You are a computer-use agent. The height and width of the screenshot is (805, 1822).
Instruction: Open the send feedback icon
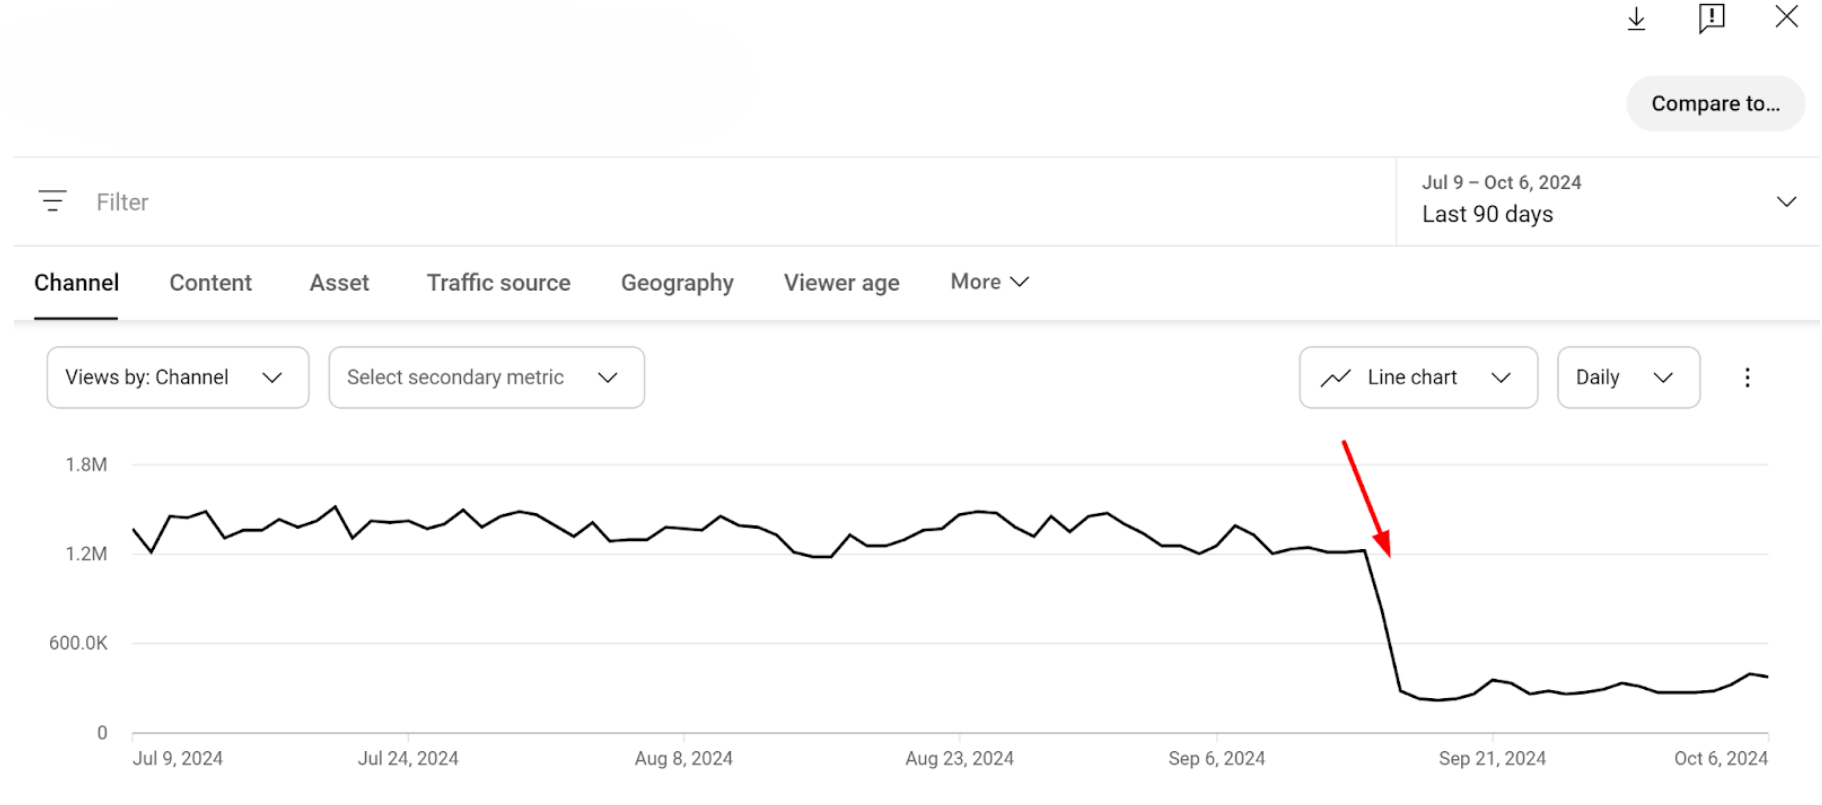pyautogui.click(x=1711, y=18)
